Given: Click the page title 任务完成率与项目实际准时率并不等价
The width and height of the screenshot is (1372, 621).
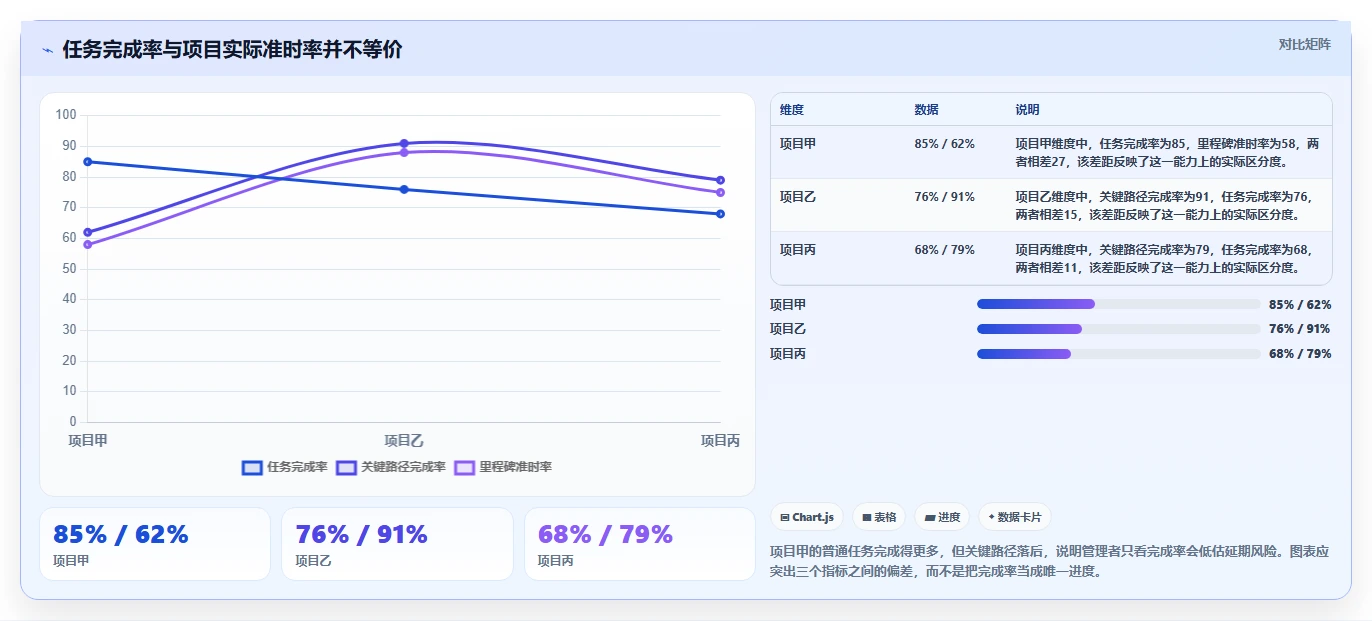Looking at the screenshot, I should click(232, 50).
